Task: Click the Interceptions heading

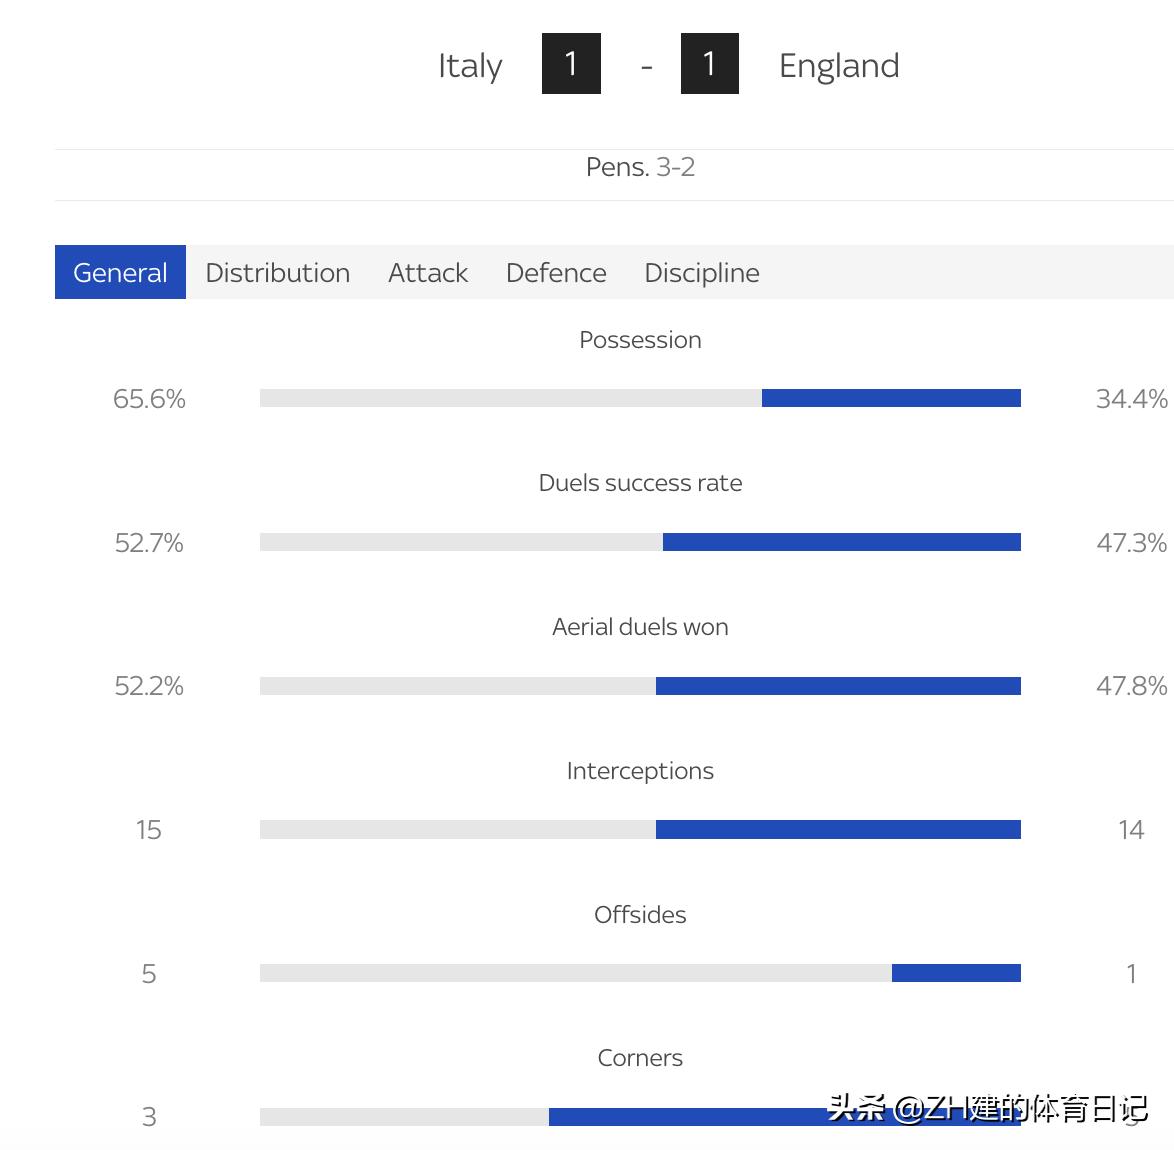Action: [x=640, y=771]
